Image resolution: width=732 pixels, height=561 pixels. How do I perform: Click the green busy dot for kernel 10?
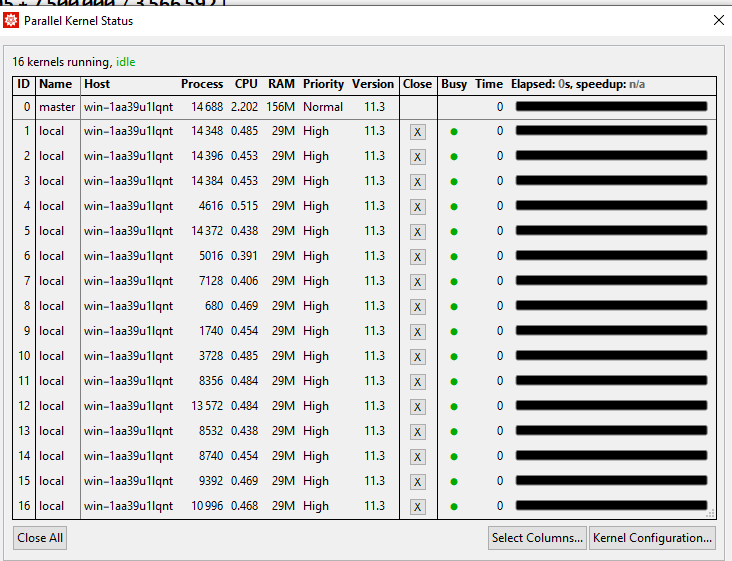click(454, 357)
